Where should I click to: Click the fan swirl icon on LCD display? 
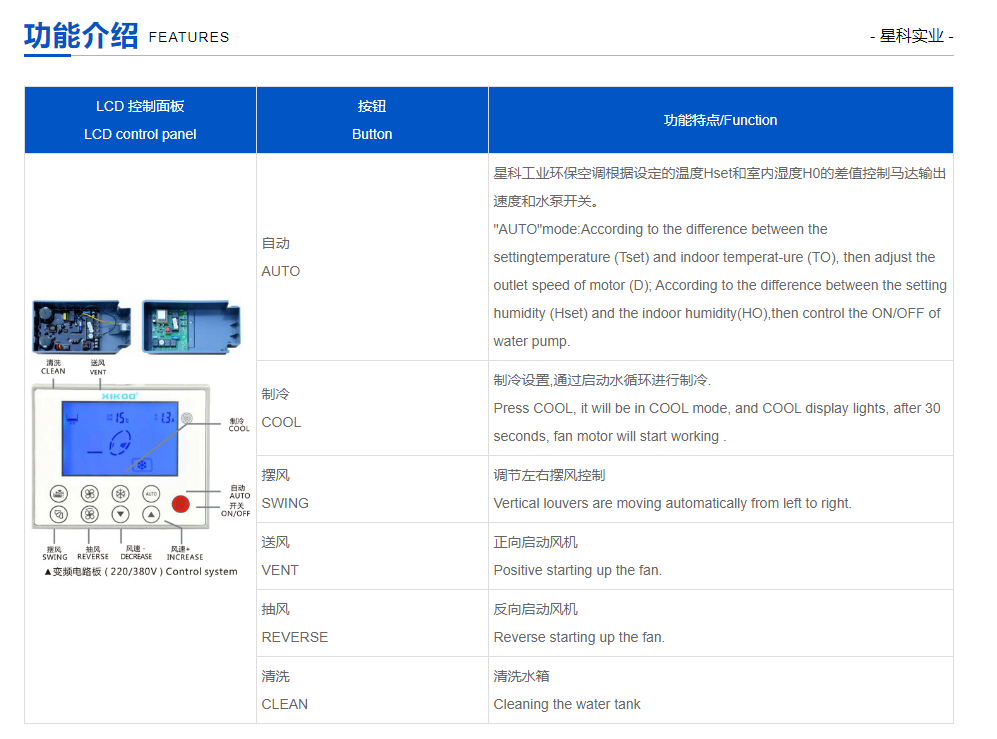pos(120,441)
